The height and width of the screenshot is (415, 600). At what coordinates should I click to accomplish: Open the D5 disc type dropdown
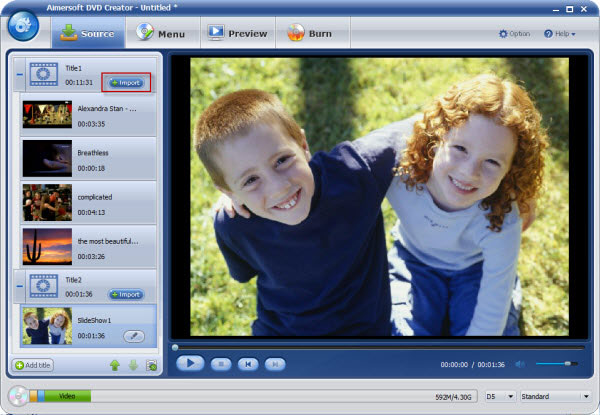point(500,397)
